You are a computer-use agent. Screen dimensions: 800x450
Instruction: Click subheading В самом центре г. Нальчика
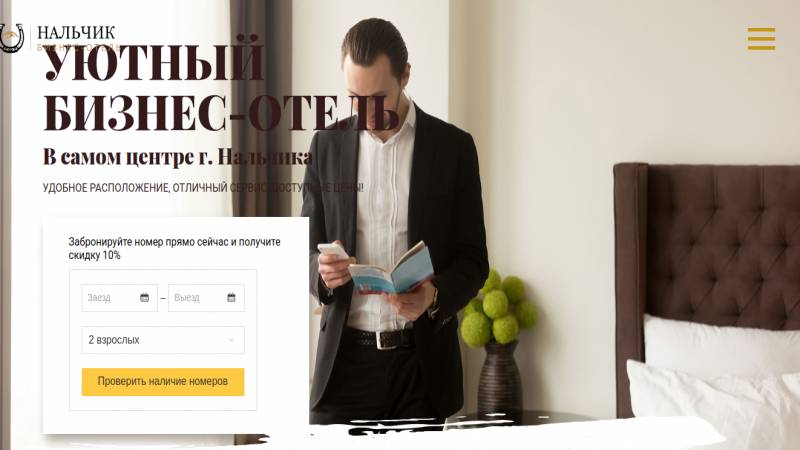click(x=178, y=157)
